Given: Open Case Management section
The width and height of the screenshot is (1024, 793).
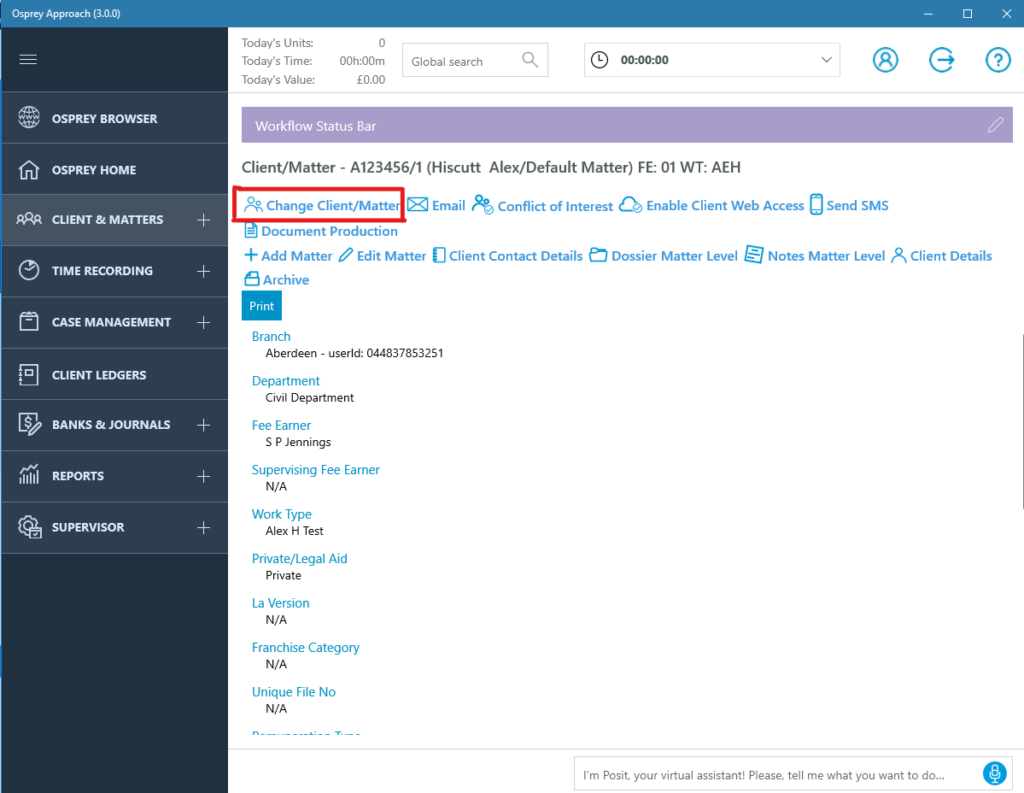Looking at the screenshot, I should pyautogui.click(x=114, y=322).
